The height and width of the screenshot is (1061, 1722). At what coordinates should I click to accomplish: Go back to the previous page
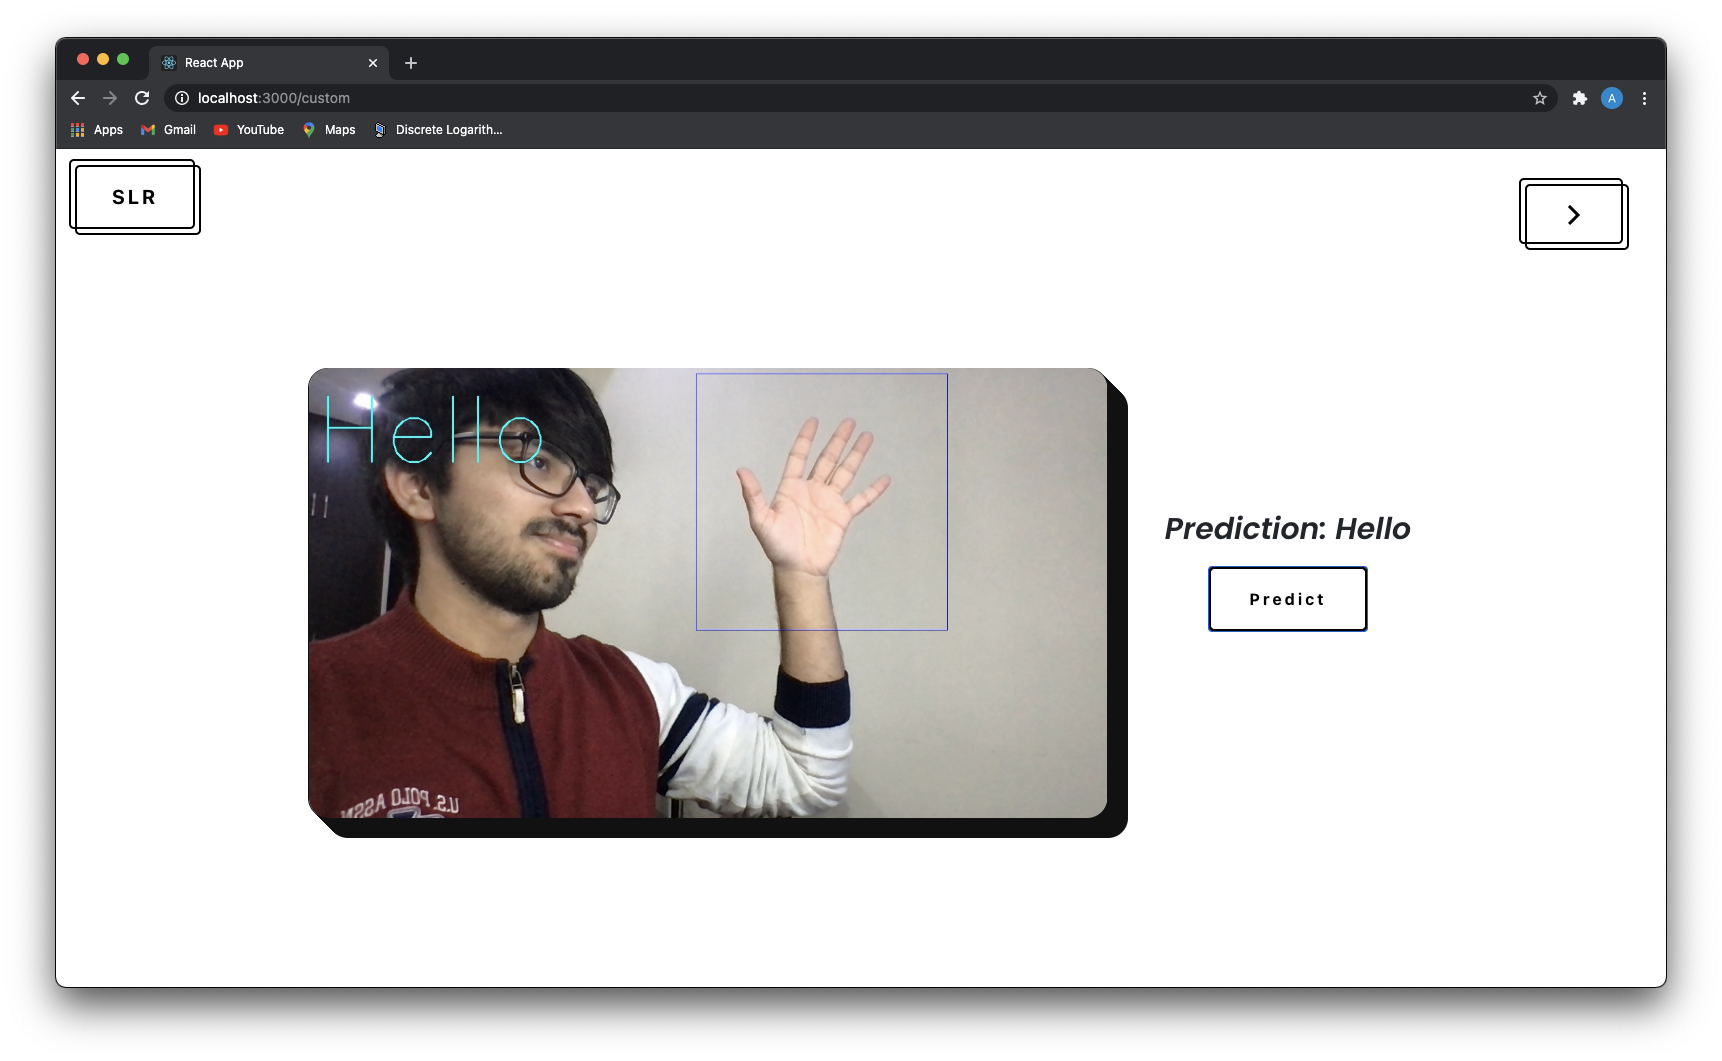pyautogui.click(x=78, y=98)
